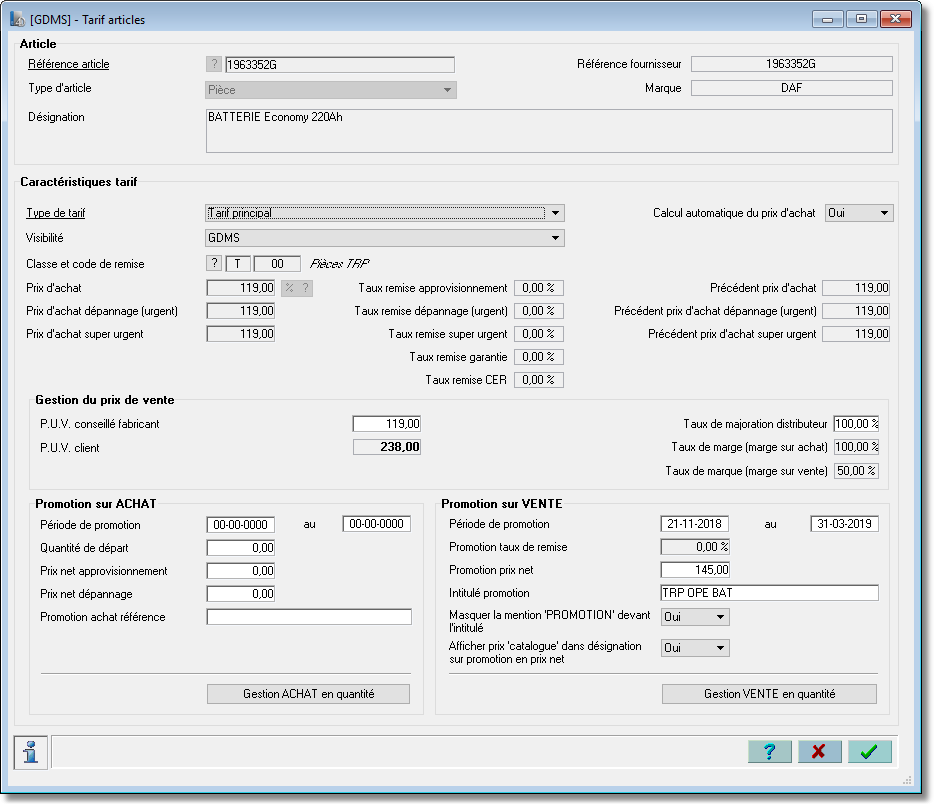The height and width of the screenshot is (806, 934).
Task: Maximize the Tarif articles window
Action: (x=861, y=19)
